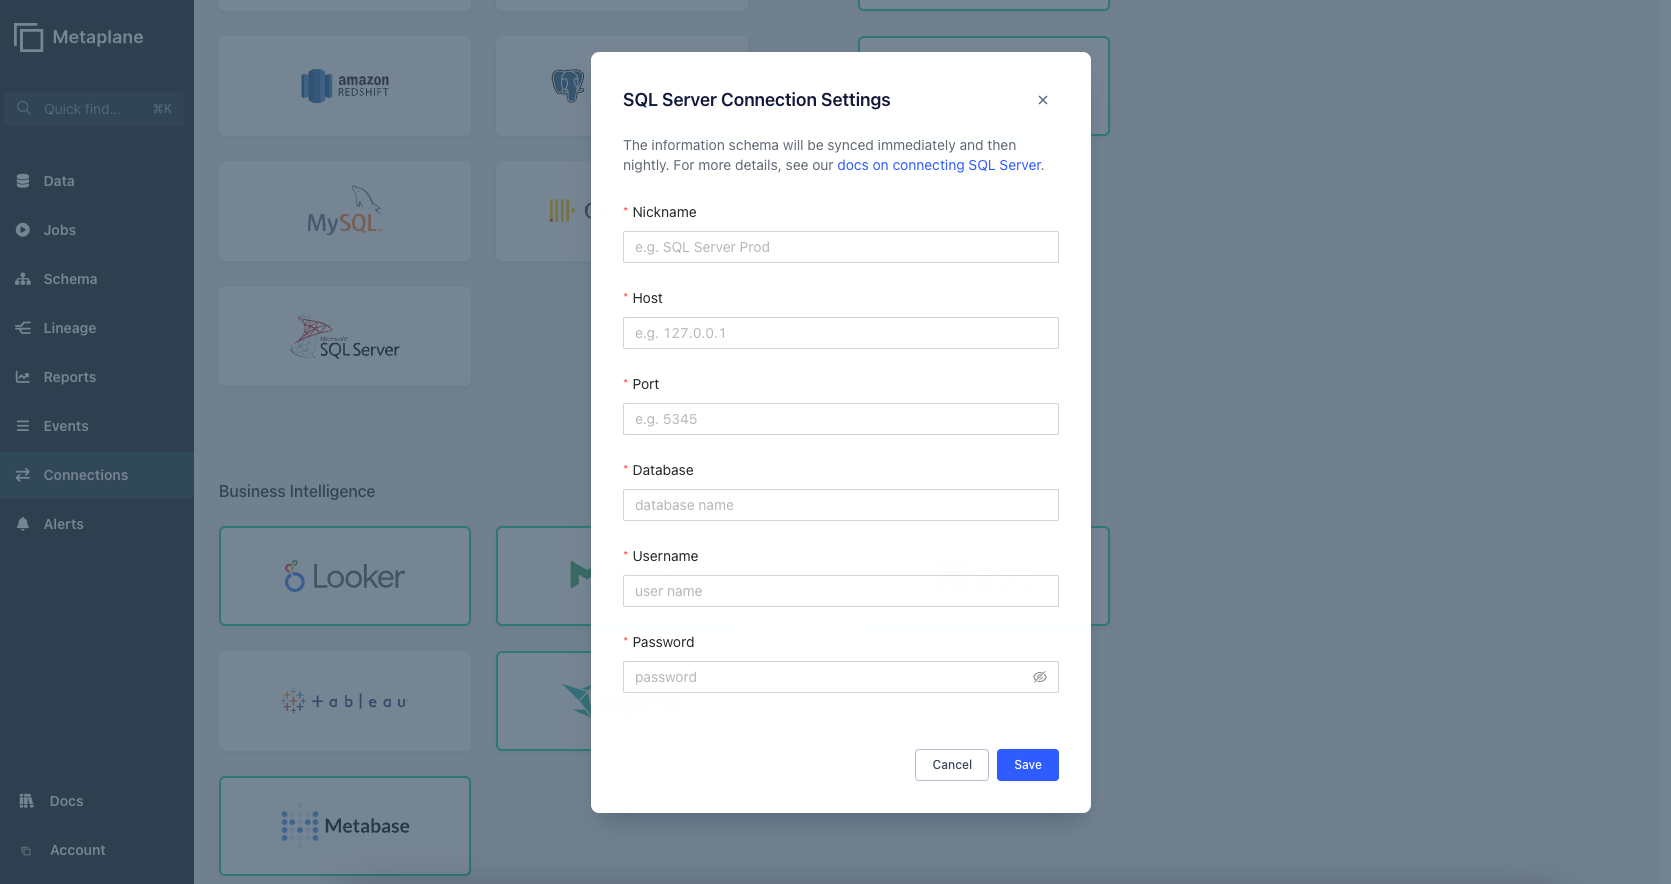
Task: Open Alerts in the sidebar
Action: coord(97,524)
